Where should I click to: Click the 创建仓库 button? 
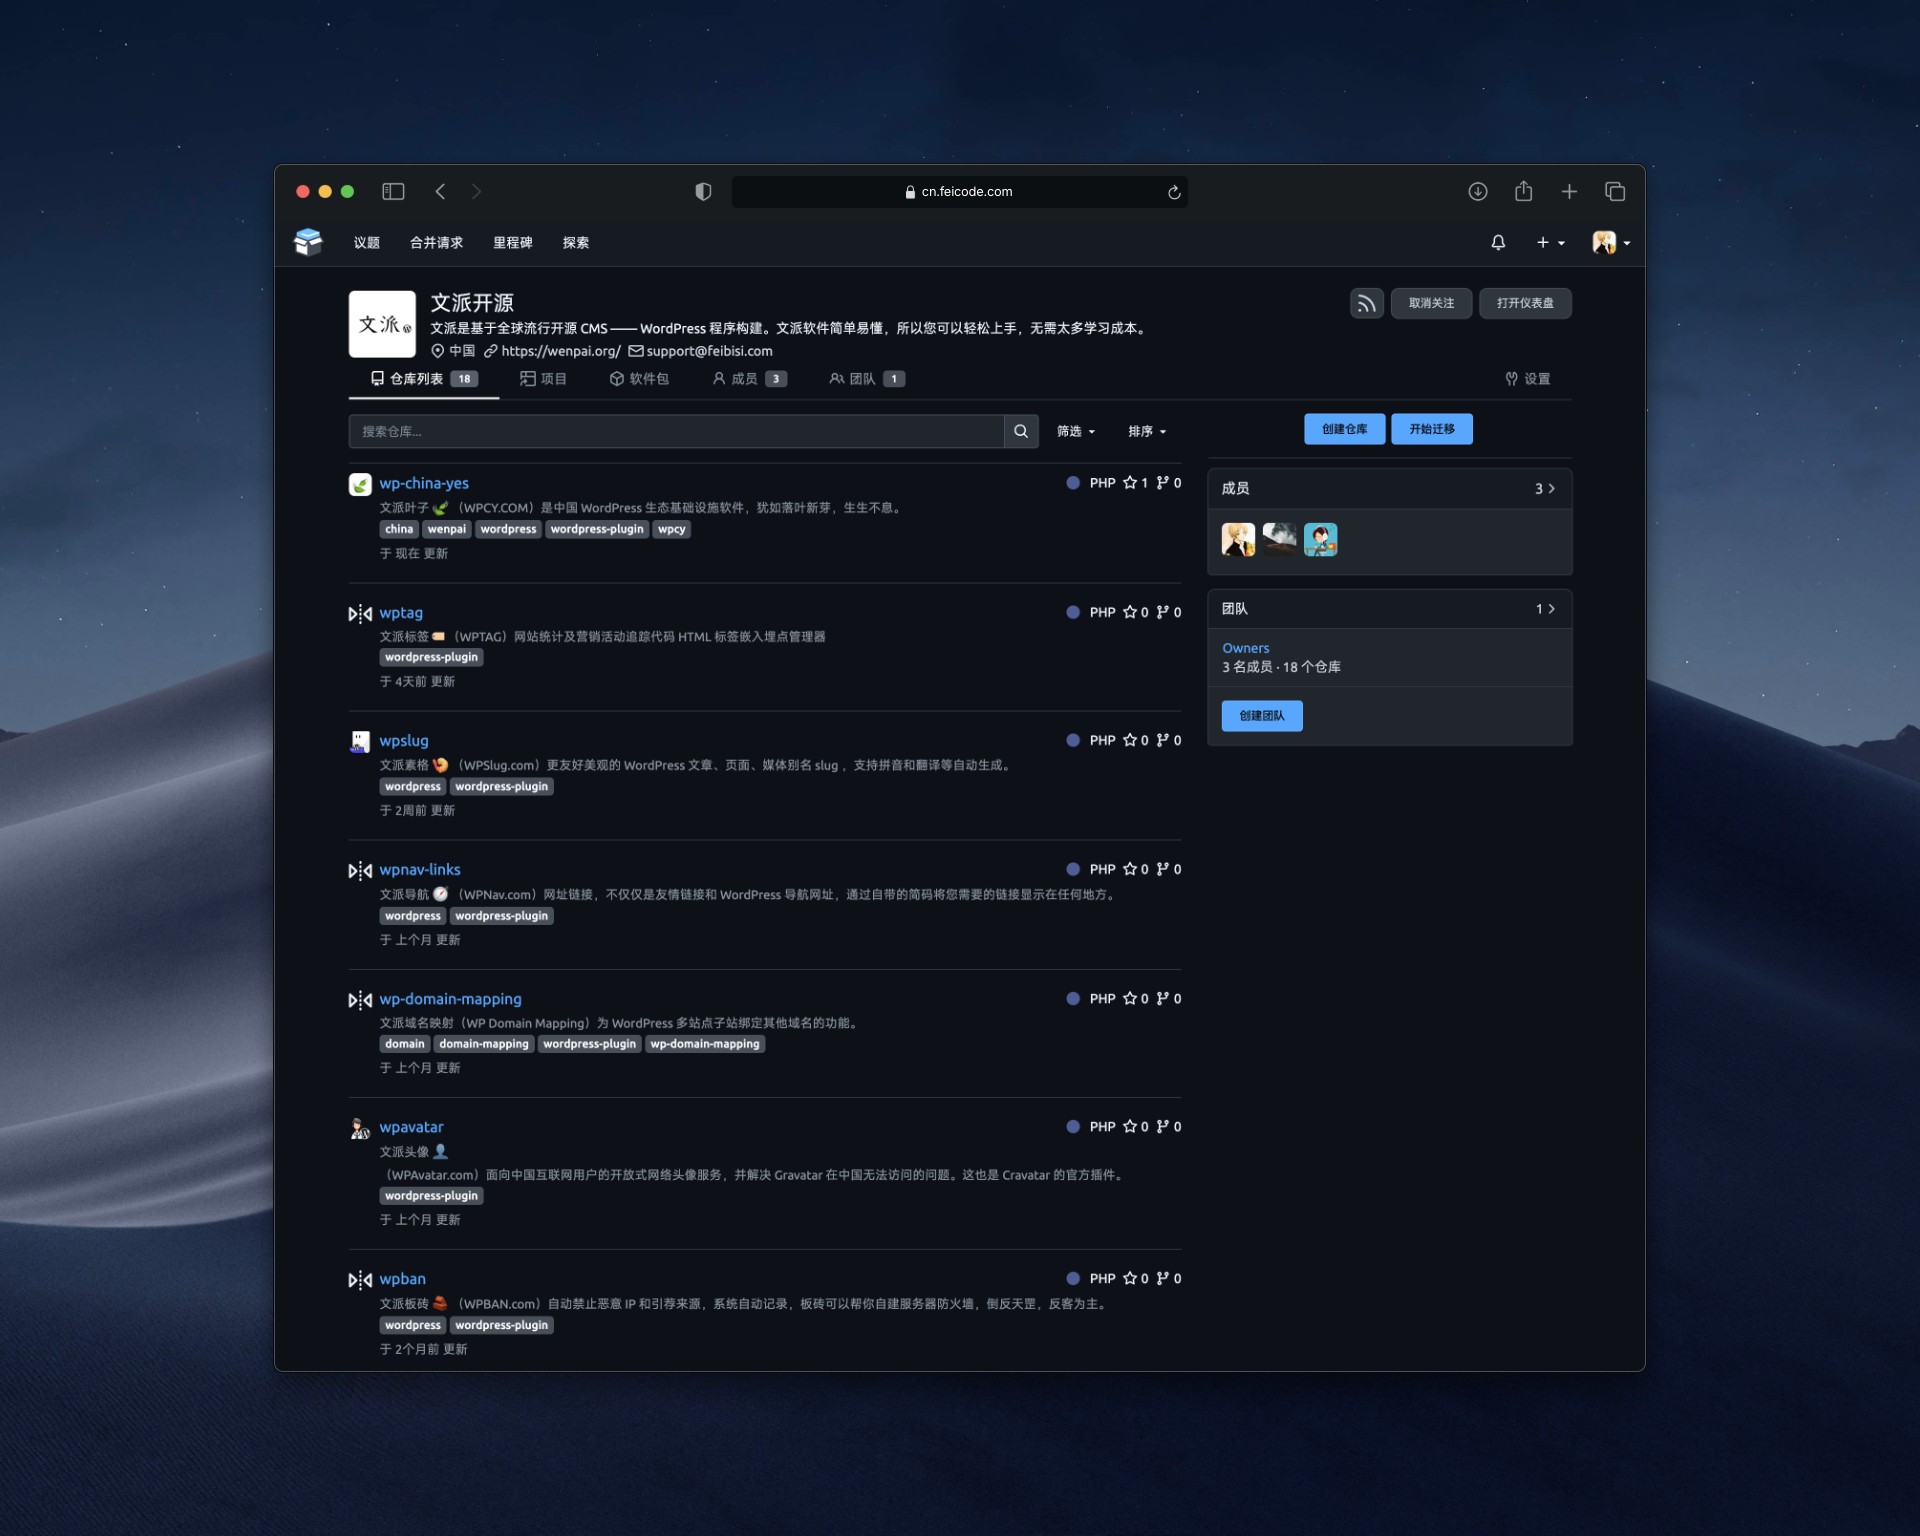click(x=1344, y=429)
